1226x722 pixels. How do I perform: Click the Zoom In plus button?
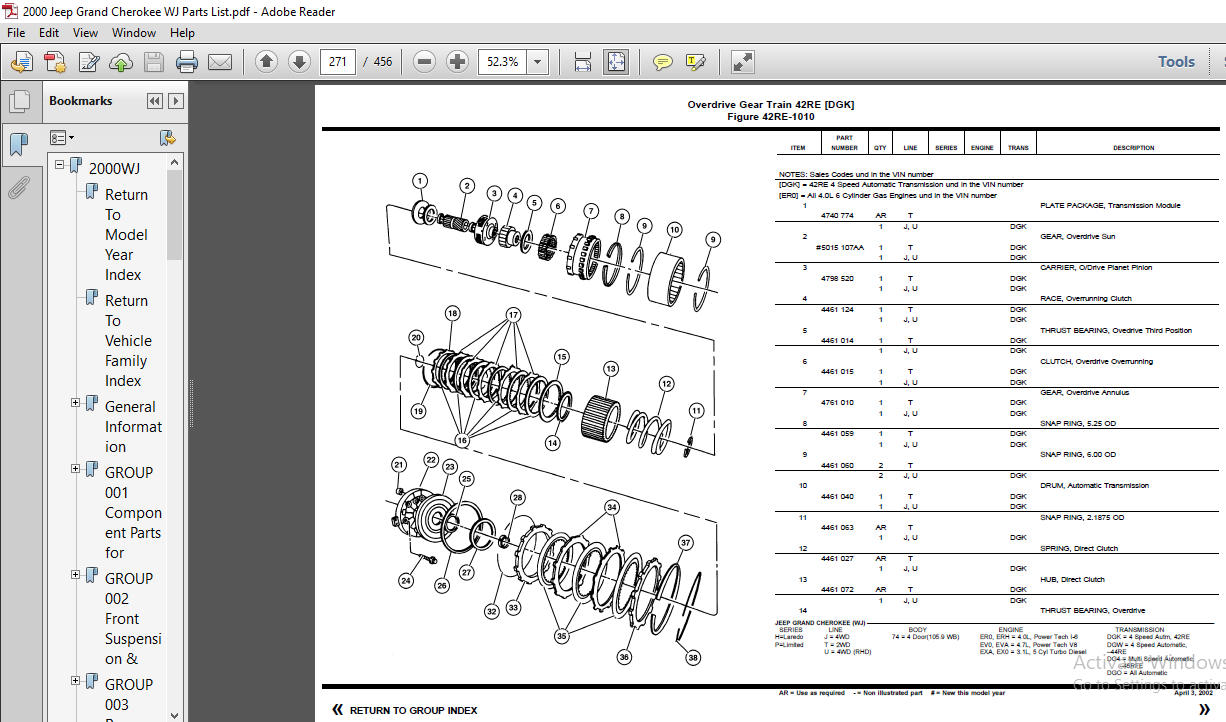[457, 62]
